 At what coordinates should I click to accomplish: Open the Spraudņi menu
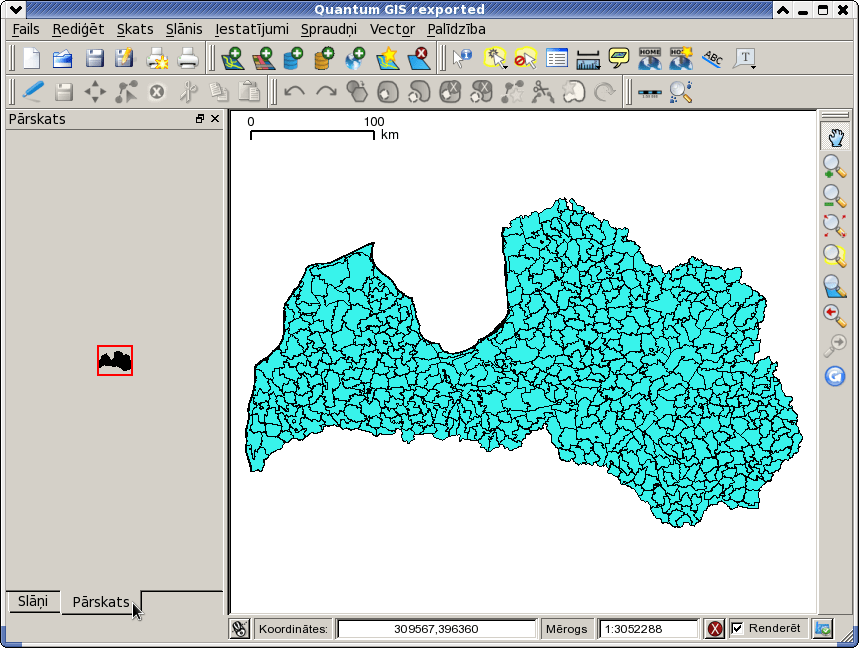(x=329, y=29)
